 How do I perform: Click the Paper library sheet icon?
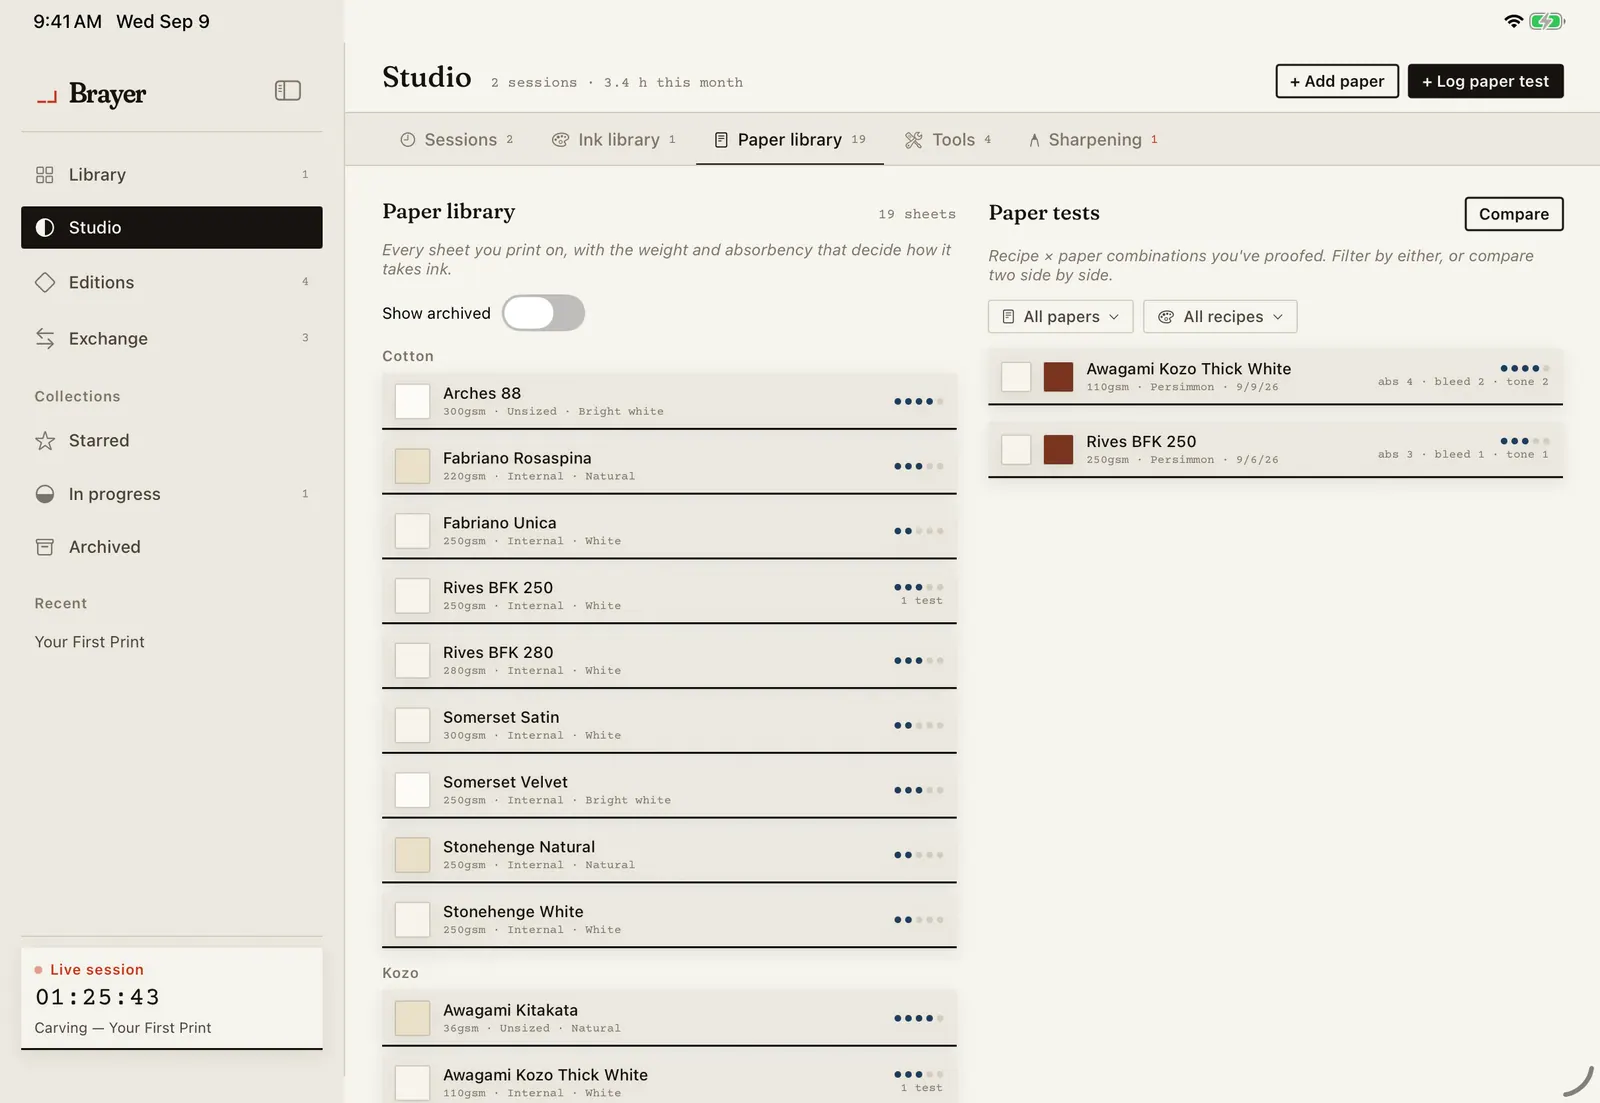tap(721, 140)
